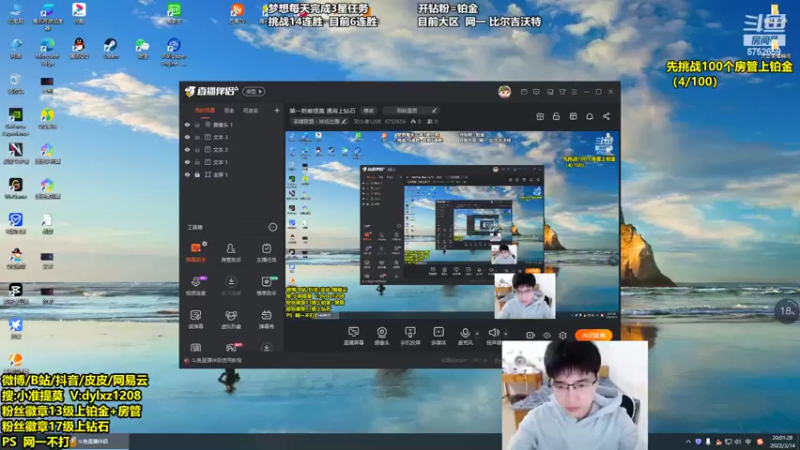Add a 多媒体 media source

click(x=438, y=336)
